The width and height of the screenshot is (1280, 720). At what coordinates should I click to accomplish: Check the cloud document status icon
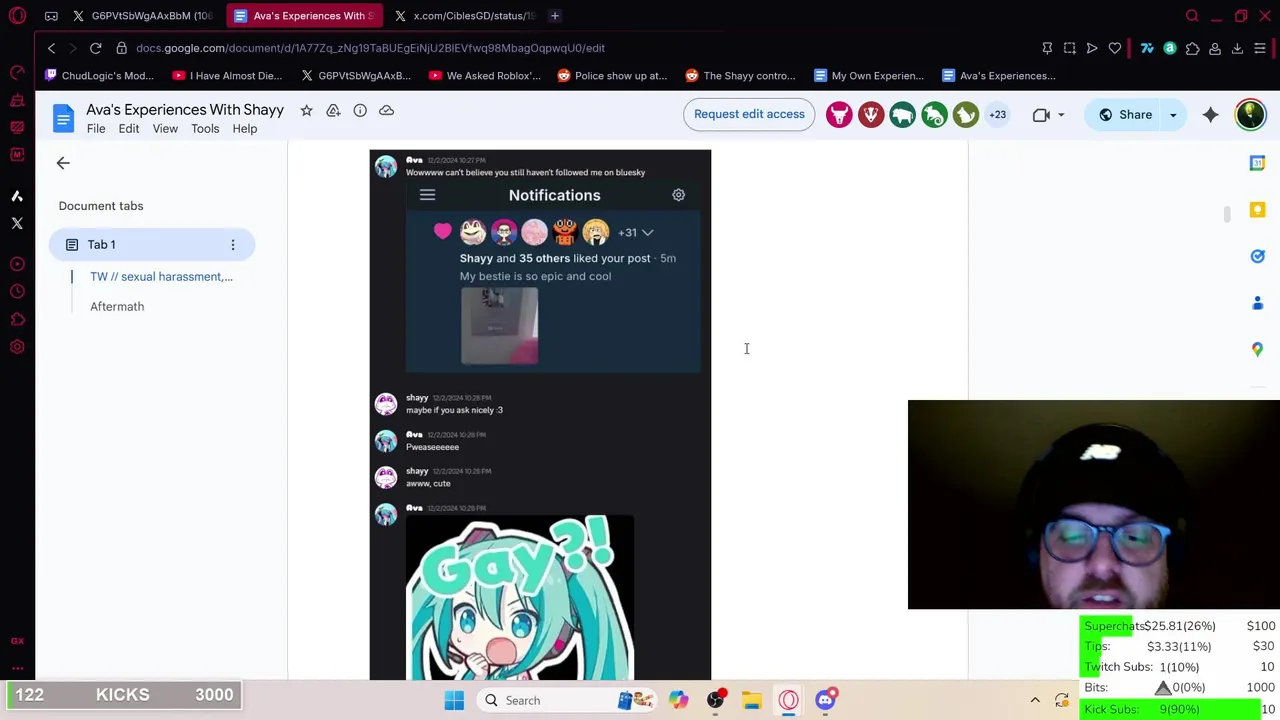[386, 110]
